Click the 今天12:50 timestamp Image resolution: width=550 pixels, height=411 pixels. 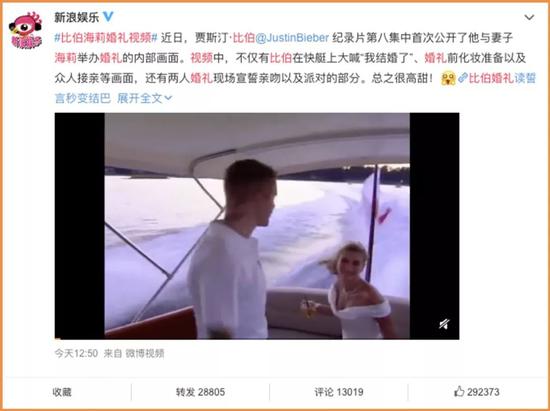coord(76,353)
